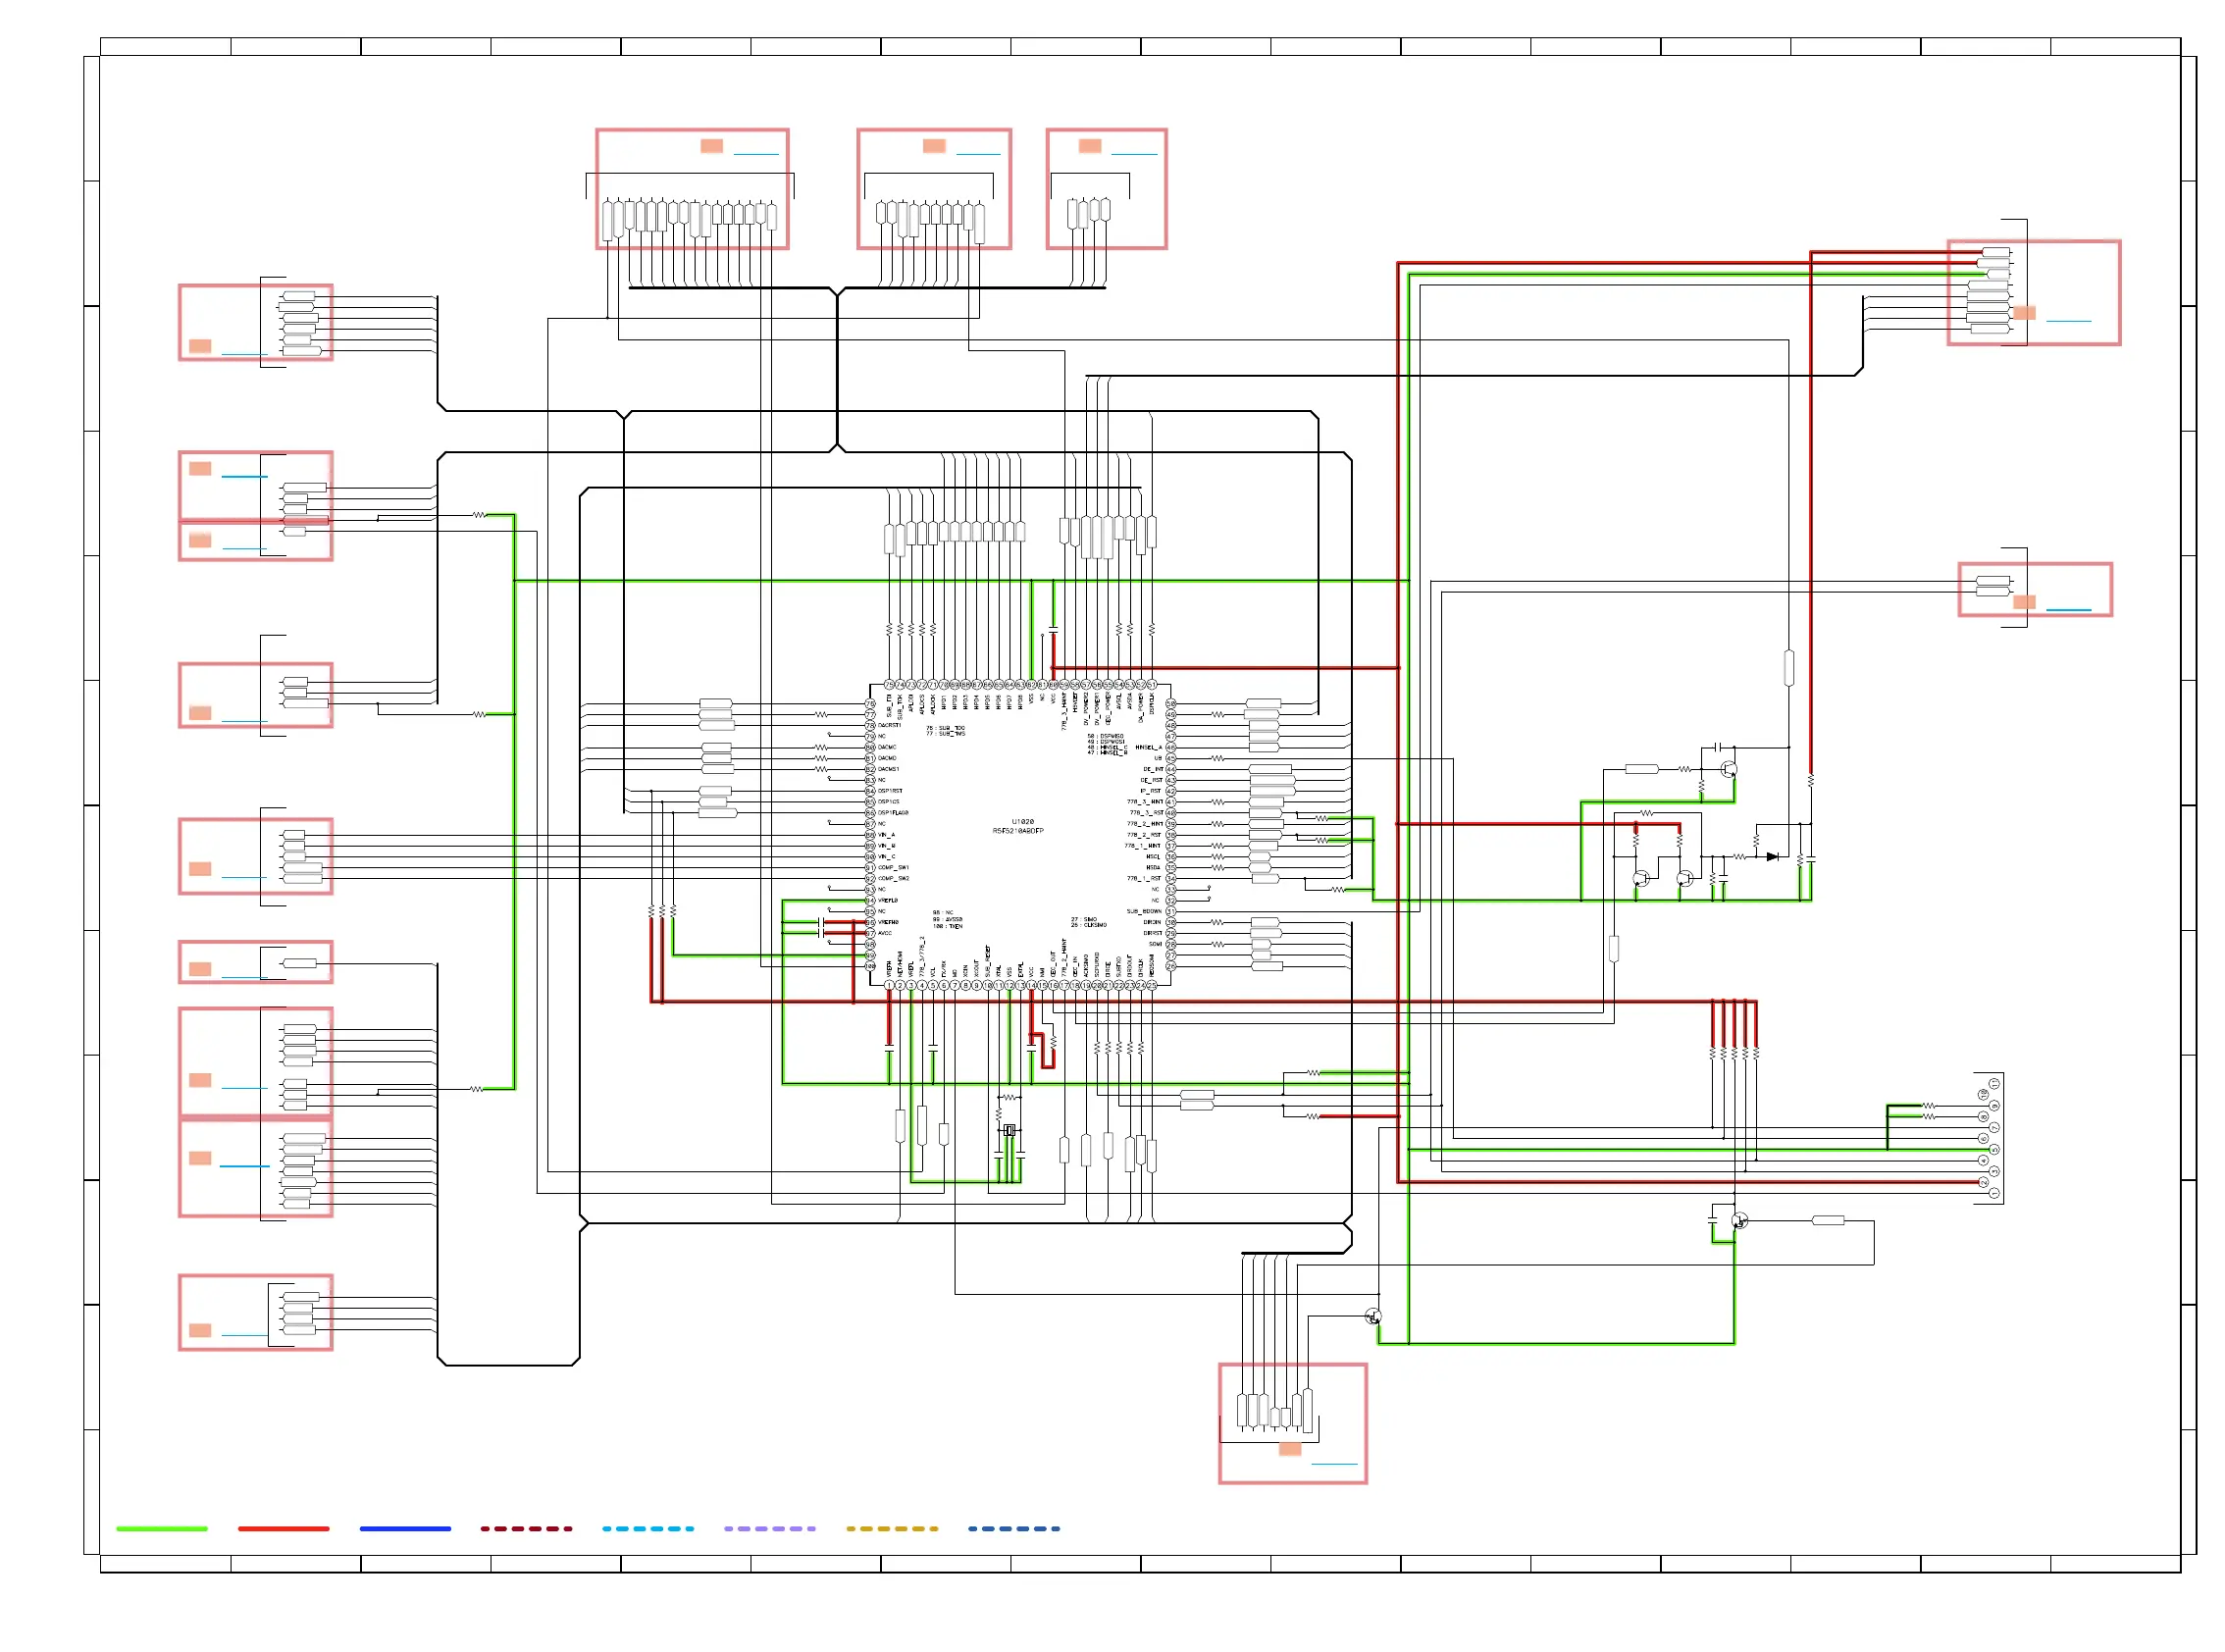Viewport: 2225px width, 1652px height.
Task: Click the SUB_BDOWN pin label
Action: point(1144,912)
